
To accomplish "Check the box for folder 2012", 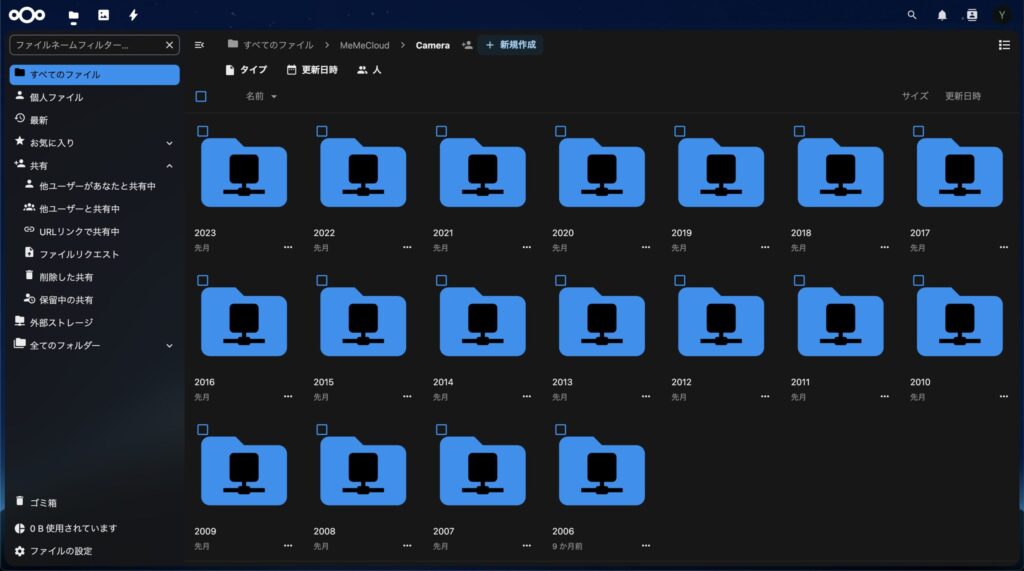I will [x=680, y=280].
